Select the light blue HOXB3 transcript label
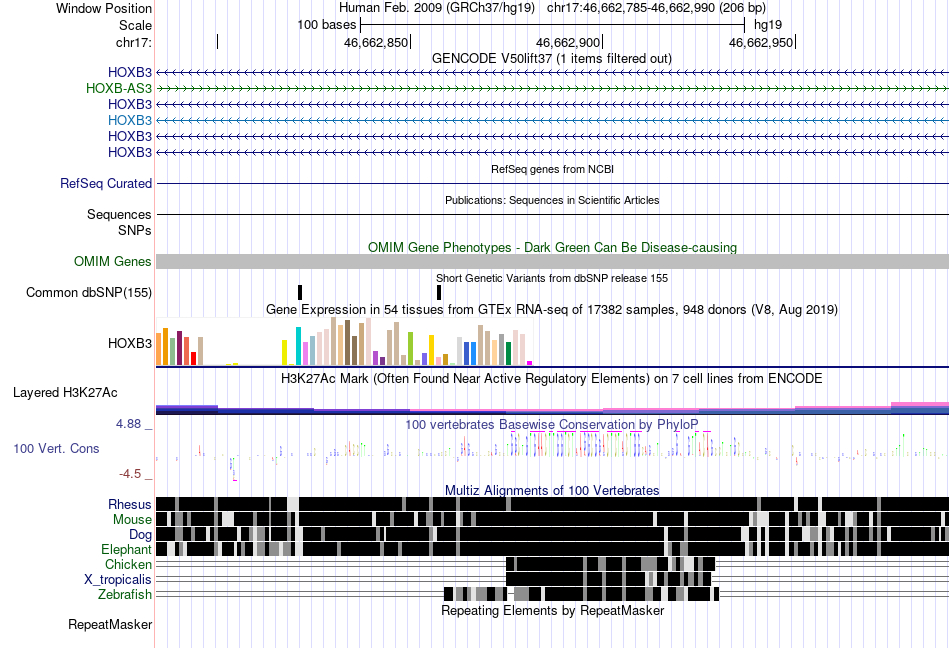 click(130, 121)
